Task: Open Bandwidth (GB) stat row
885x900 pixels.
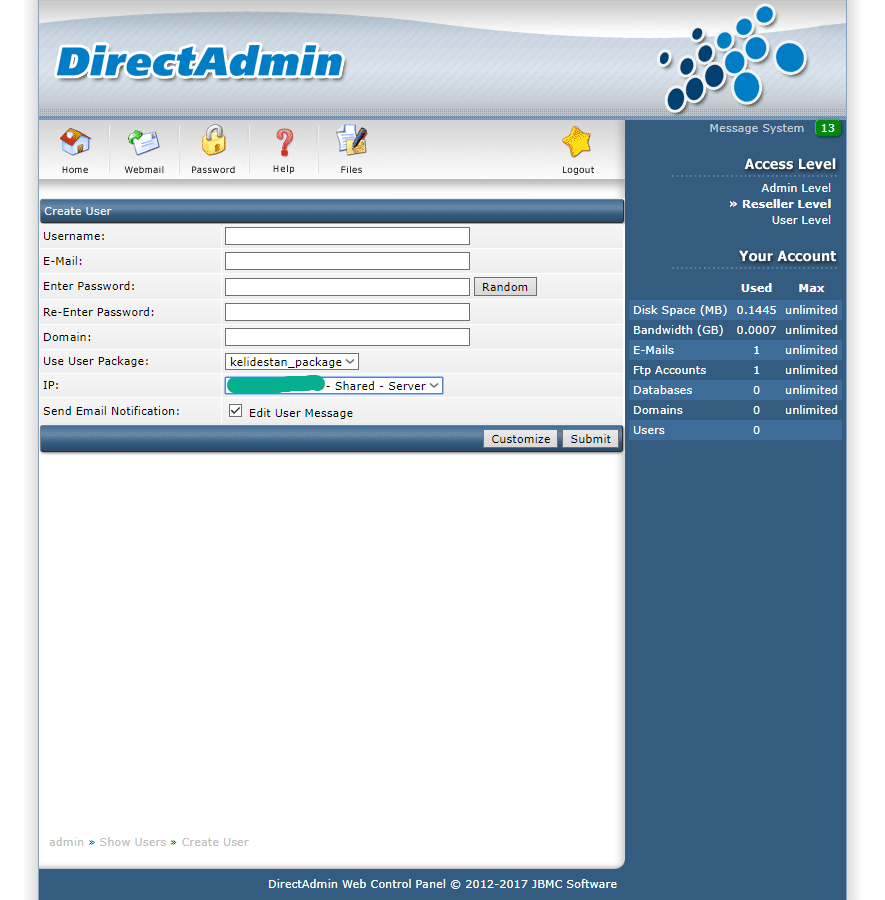Action: [735, 330]
